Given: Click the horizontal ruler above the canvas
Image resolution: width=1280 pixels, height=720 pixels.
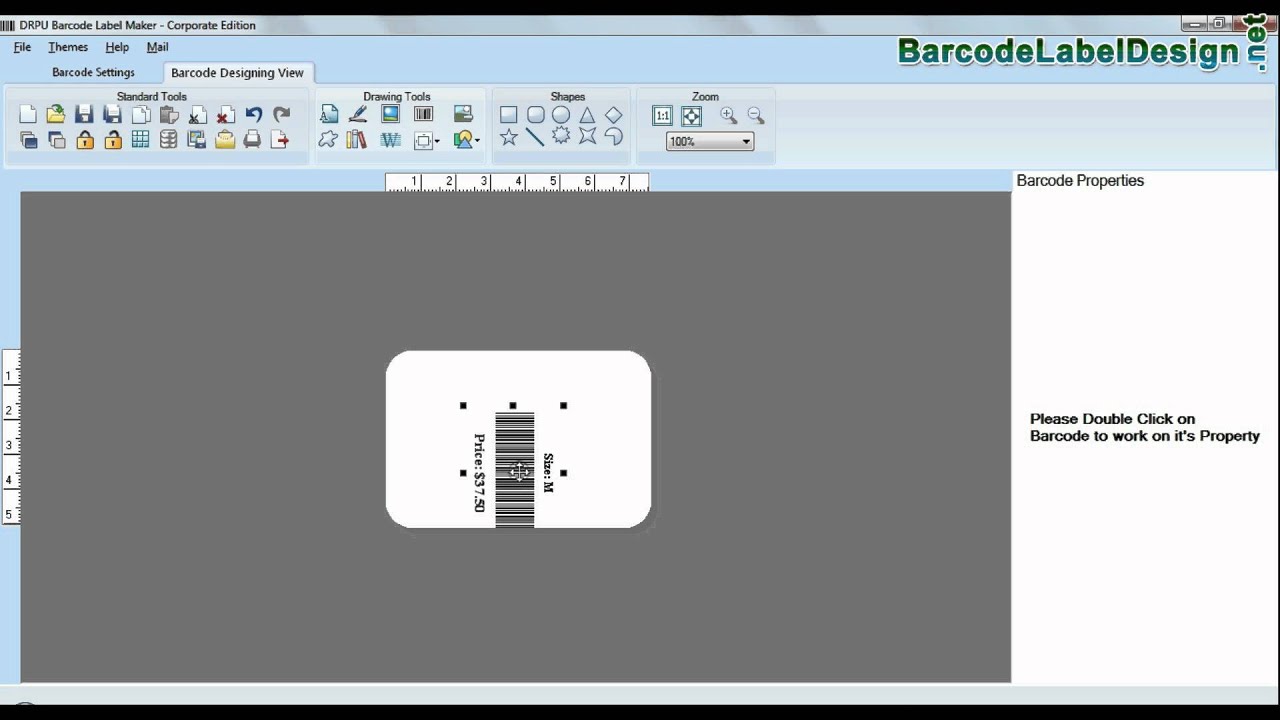Looking at the screenshot, I should coord(517,181).
